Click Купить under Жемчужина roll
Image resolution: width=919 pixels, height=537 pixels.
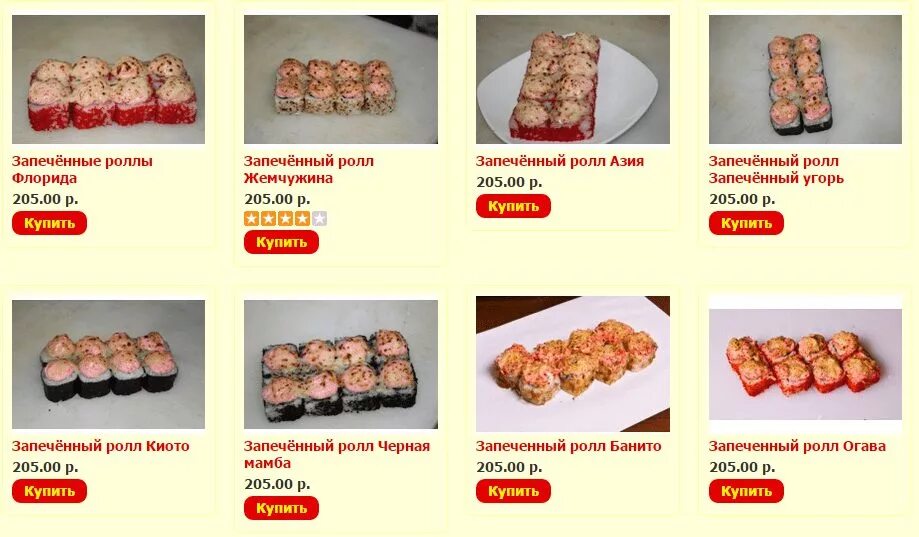[x=281, y=242]
